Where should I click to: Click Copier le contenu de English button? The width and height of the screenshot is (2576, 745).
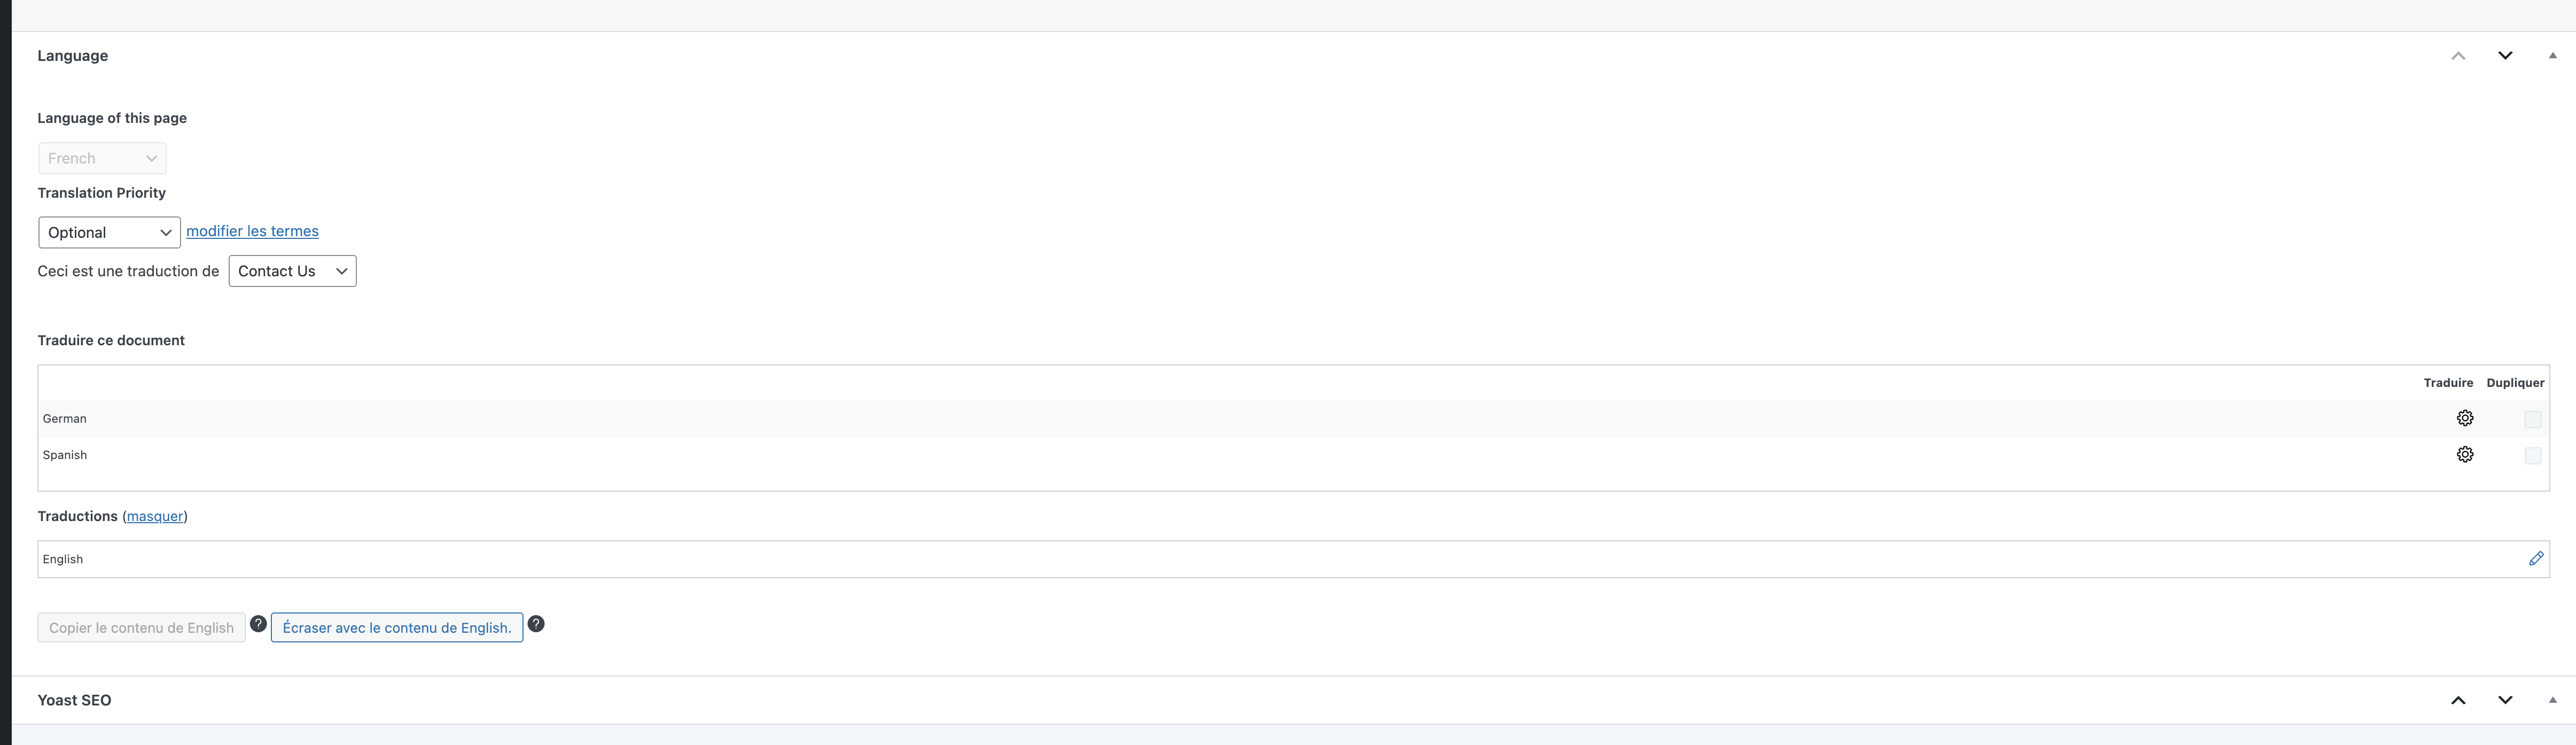pos(141,628)
